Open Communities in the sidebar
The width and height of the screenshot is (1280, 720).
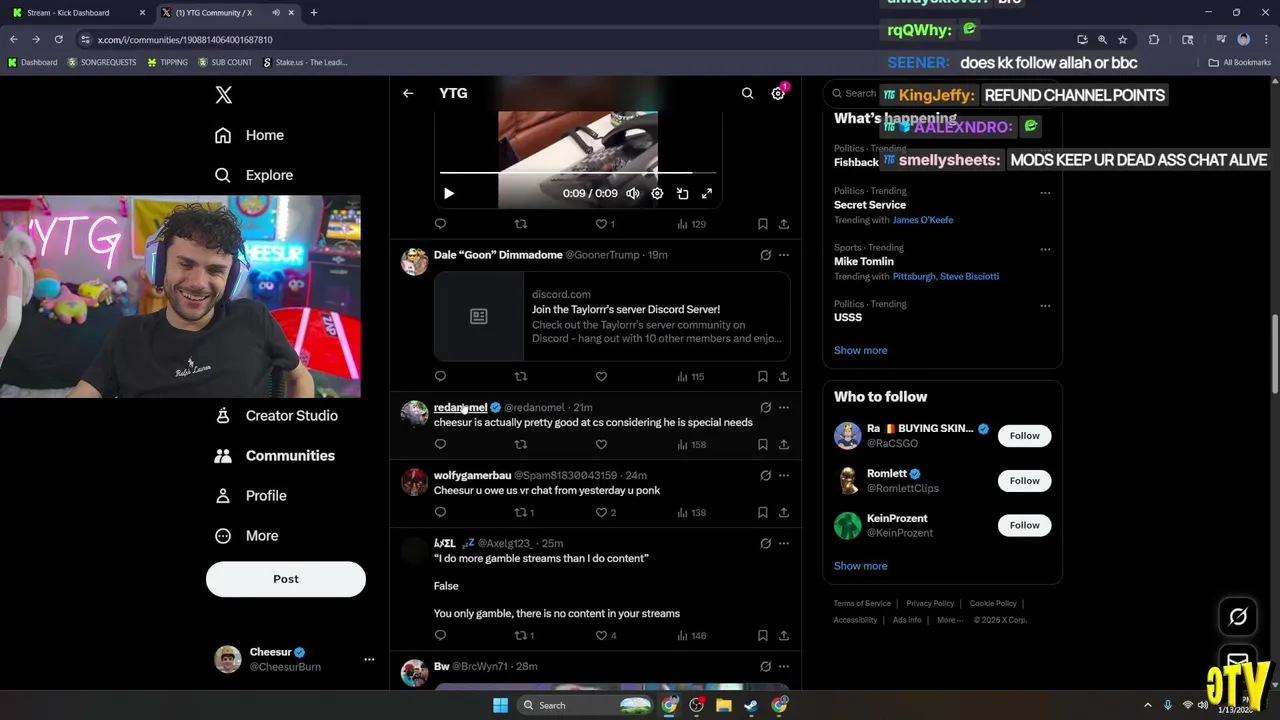pyautogui.click(x=275, y=455)
